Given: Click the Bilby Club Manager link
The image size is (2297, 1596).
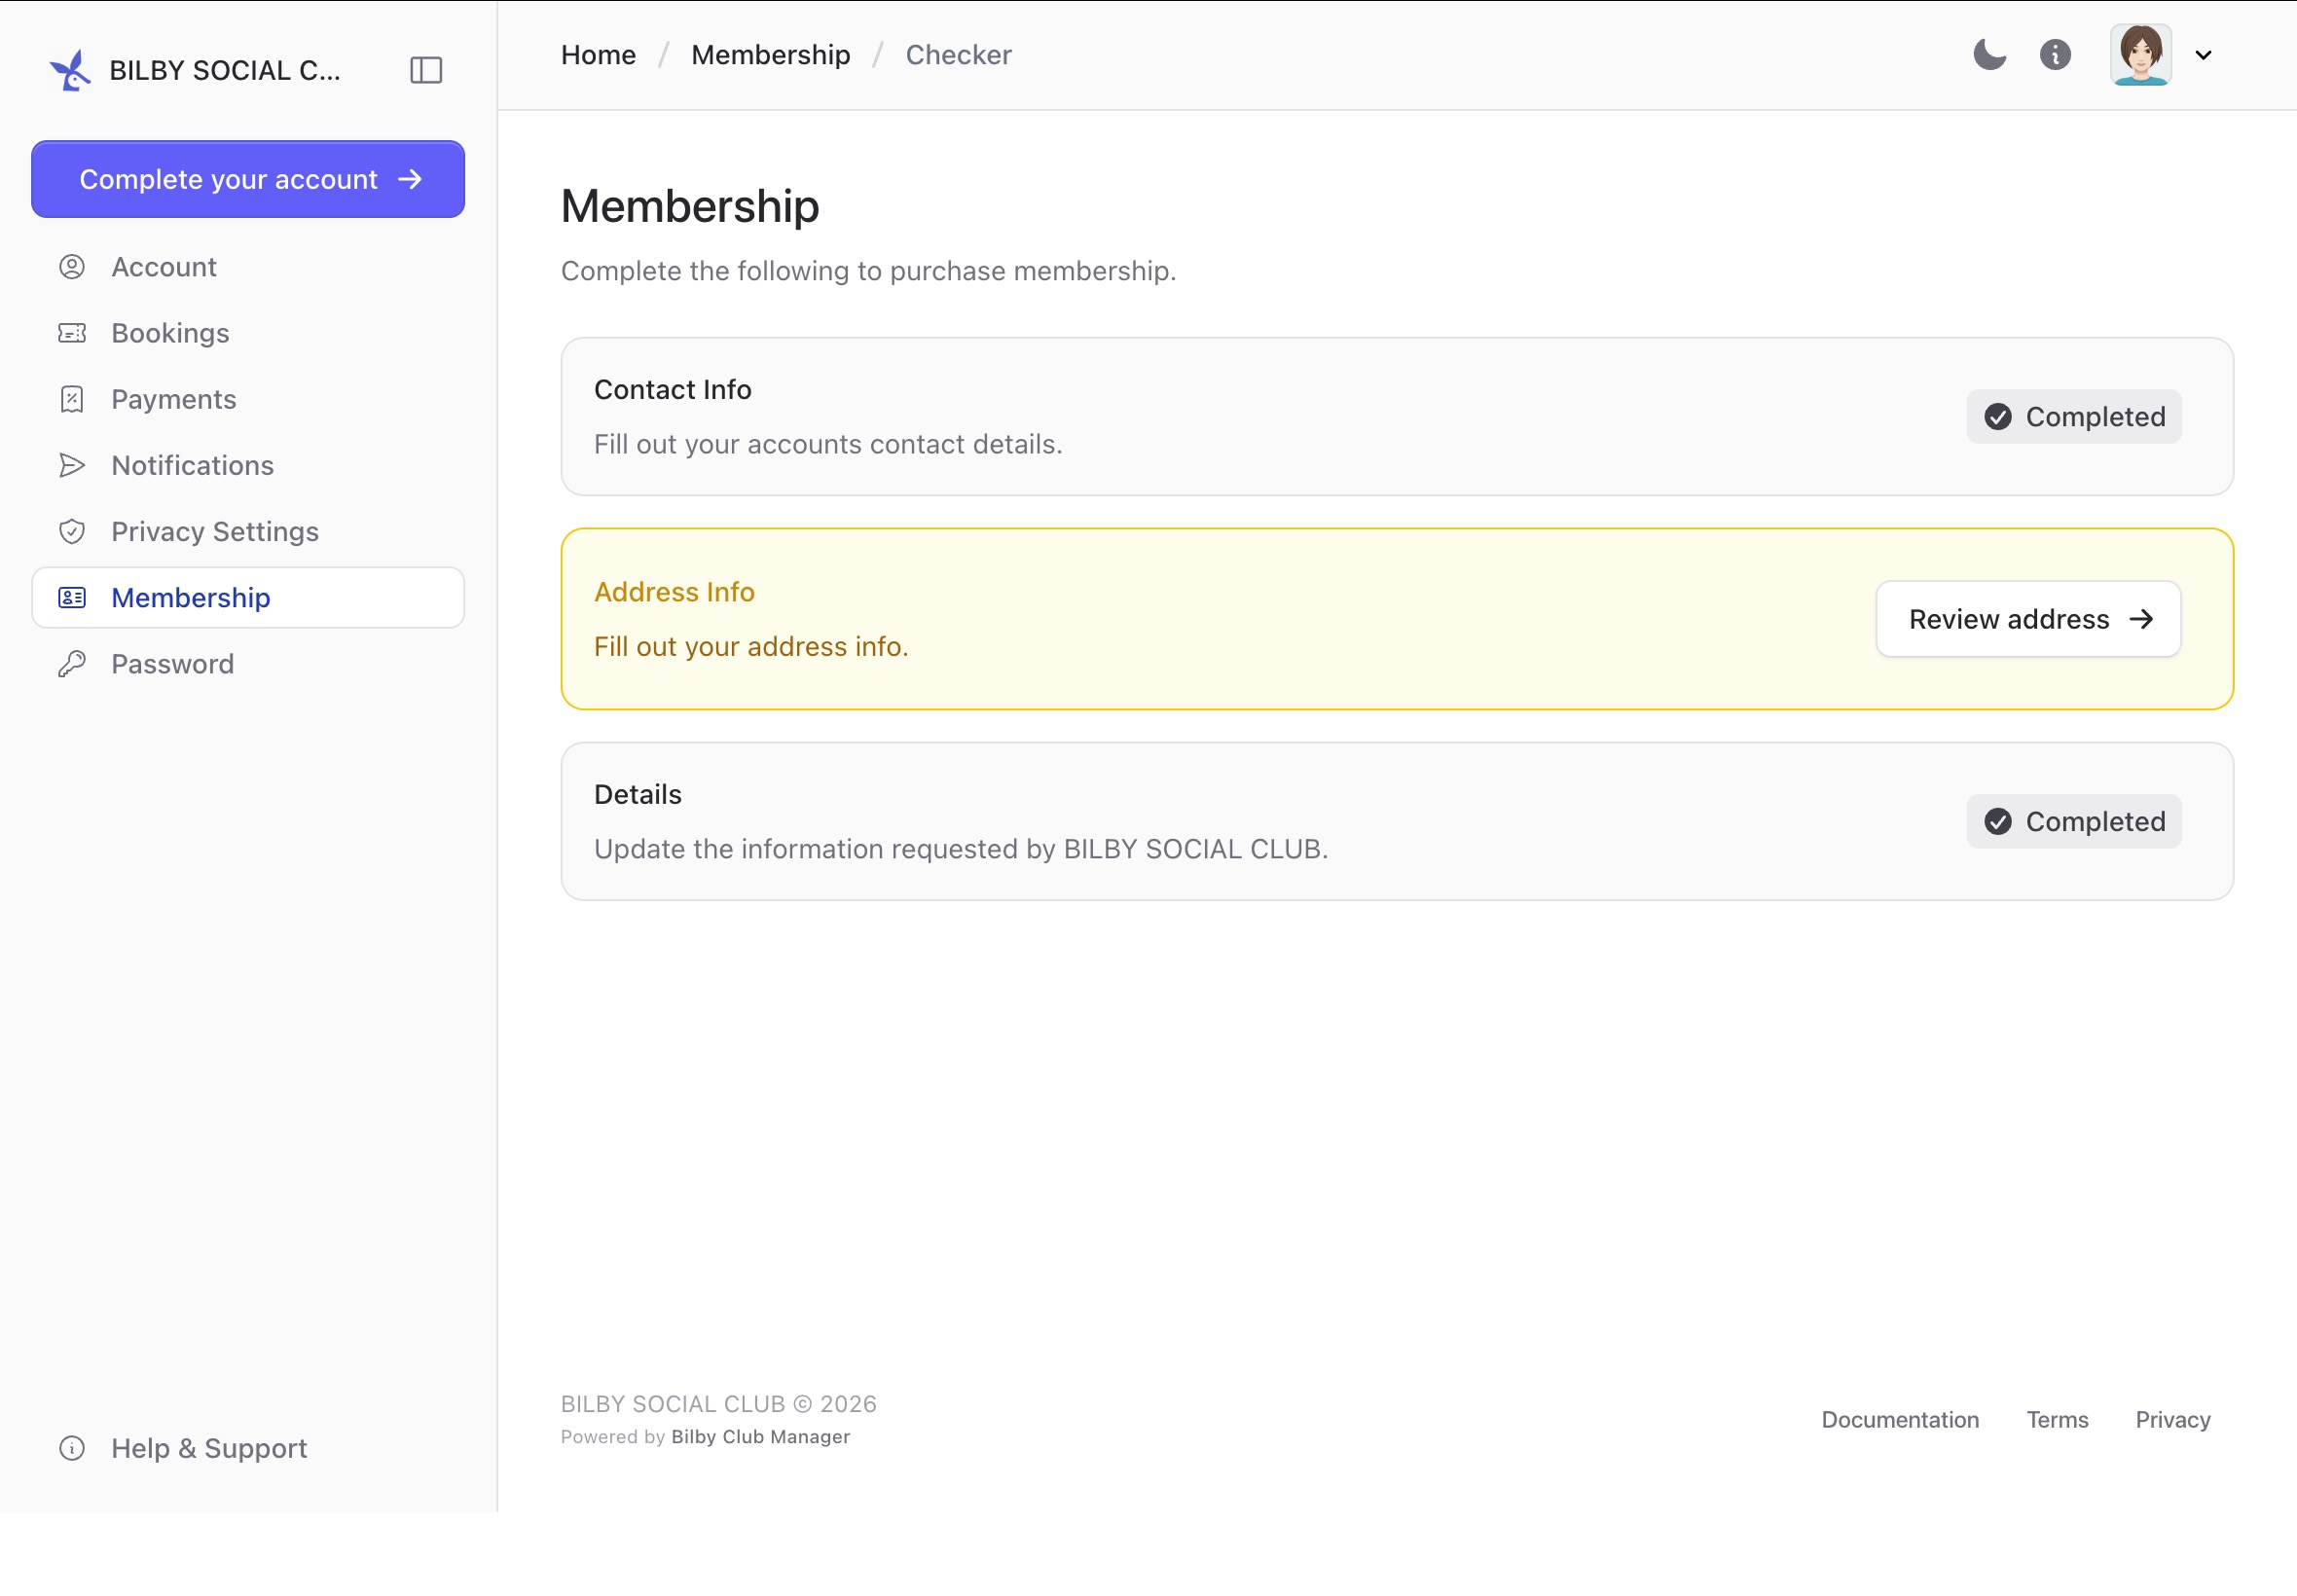Looking at the screenshot, I should point(760,1436).
